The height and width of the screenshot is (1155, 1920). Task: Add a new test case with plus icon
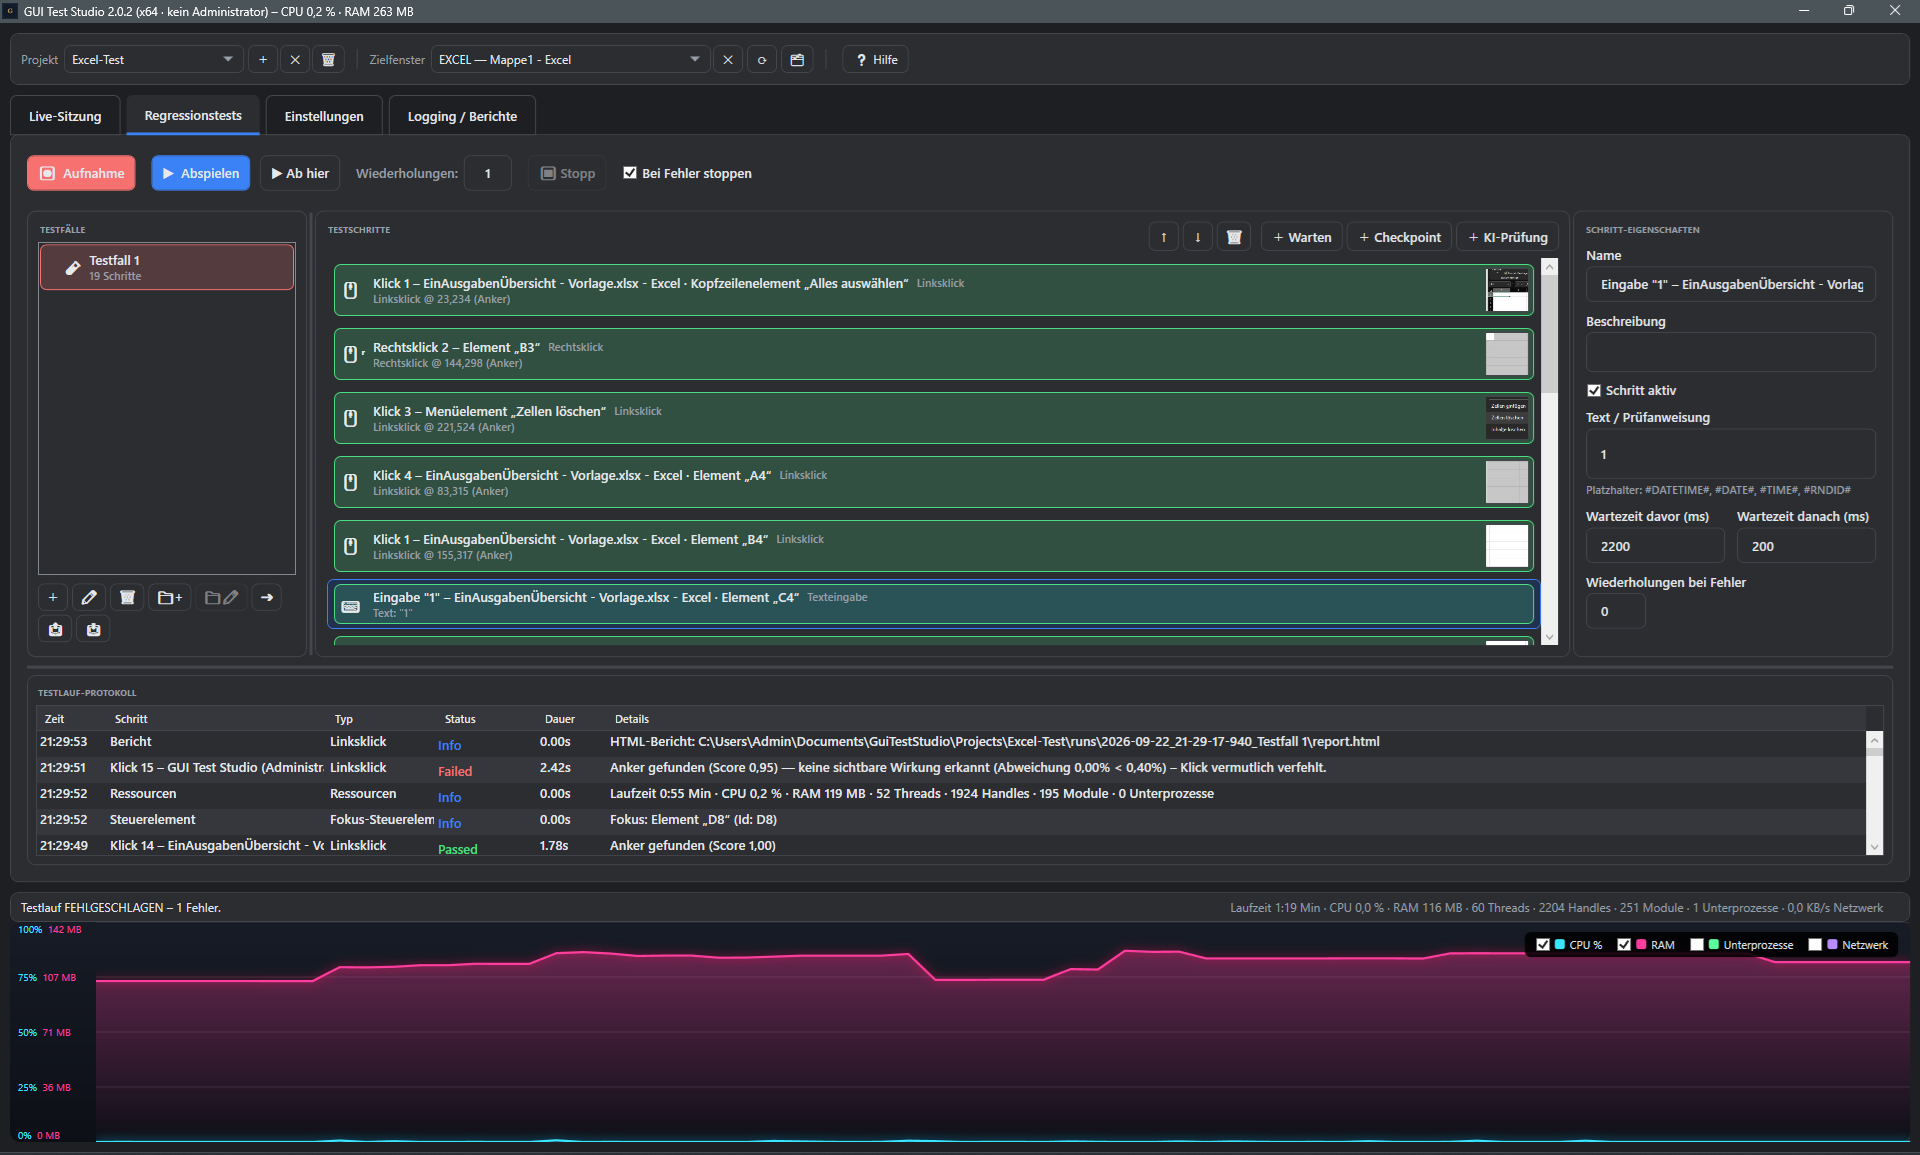(x=53, y=598)
